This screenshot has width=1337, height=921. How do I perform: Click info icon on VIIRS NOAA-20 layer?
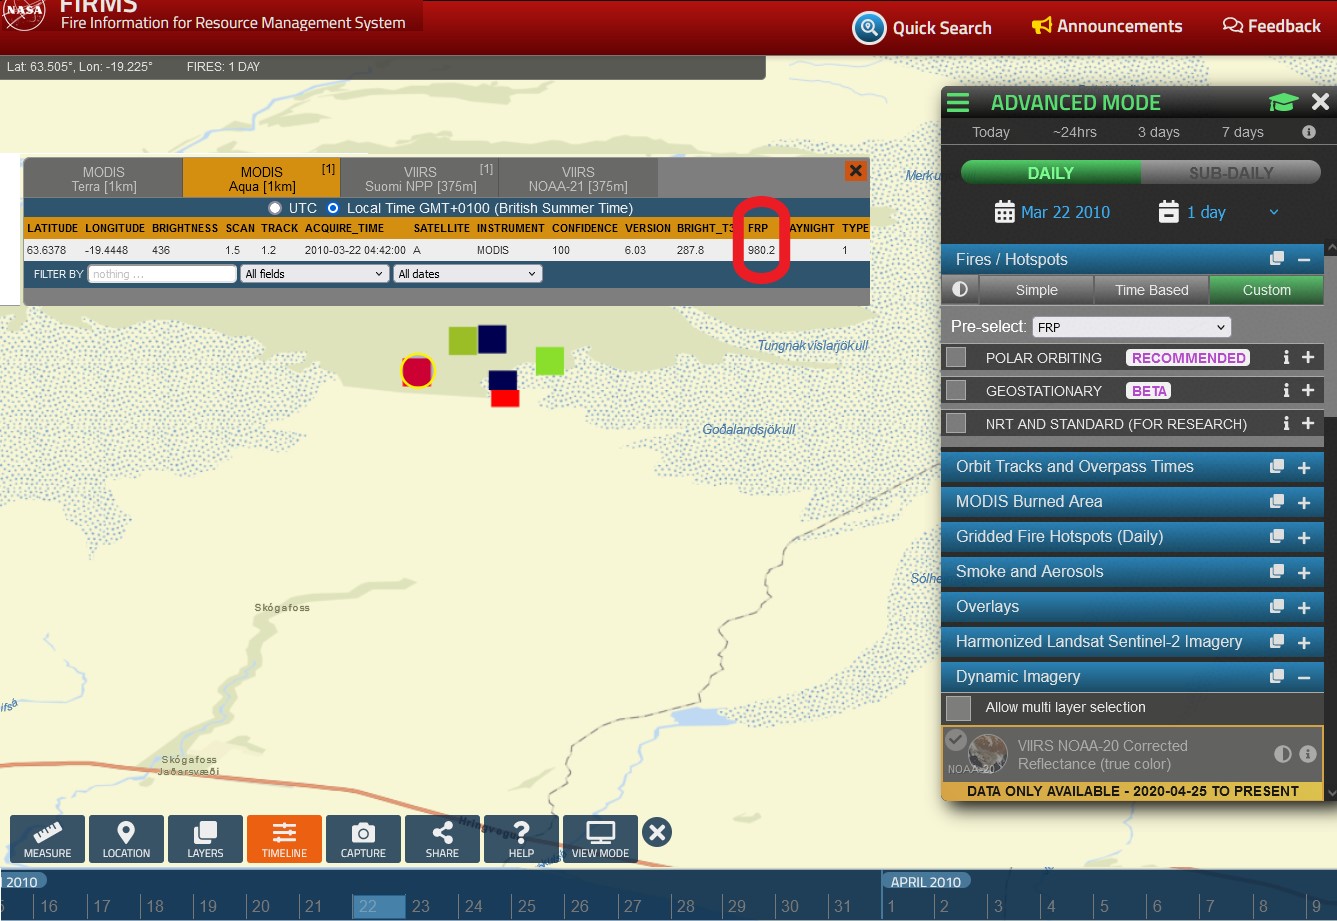coord(1307,754)
